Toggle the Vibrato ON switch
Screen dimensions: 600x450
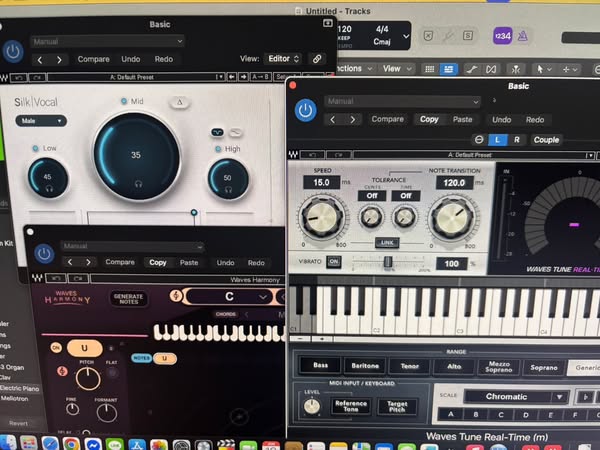click(x=333, y=262)
